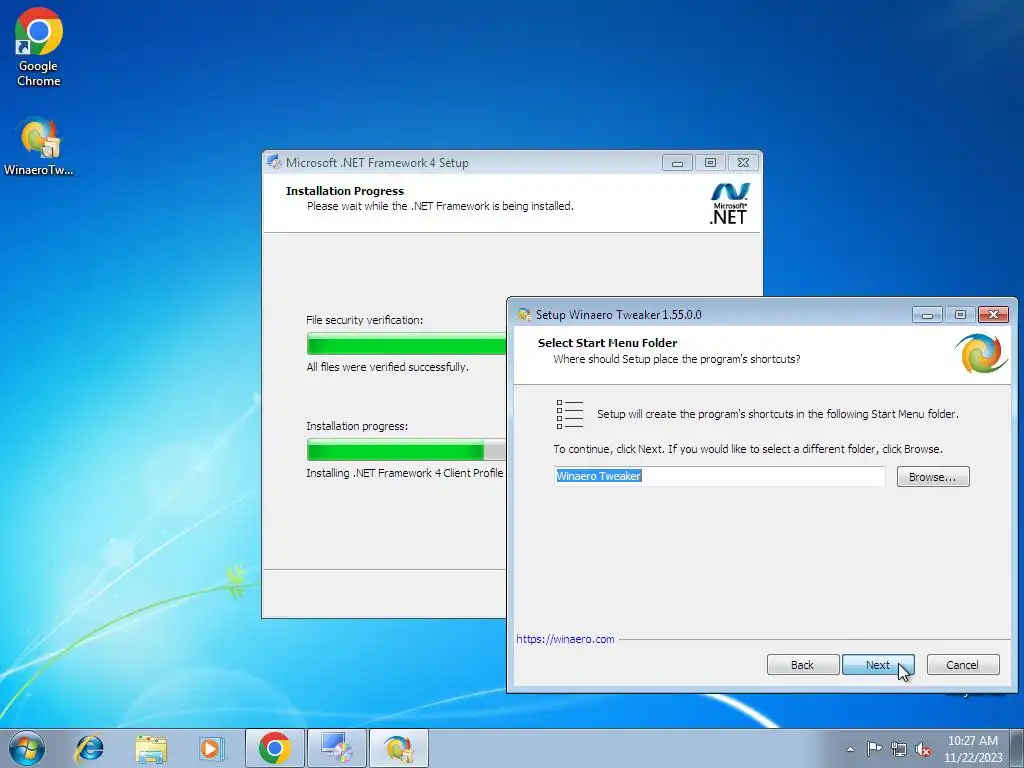Open Action Center flag icon in tray
The height and width of the screenshot is (768, 1024).
874,748
